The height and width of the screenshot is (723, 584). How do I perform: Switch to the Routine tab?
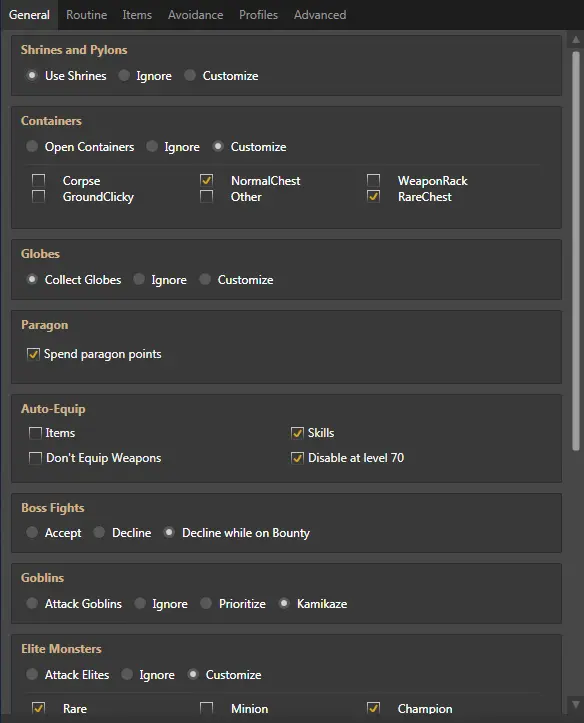[x=86, y=15]
